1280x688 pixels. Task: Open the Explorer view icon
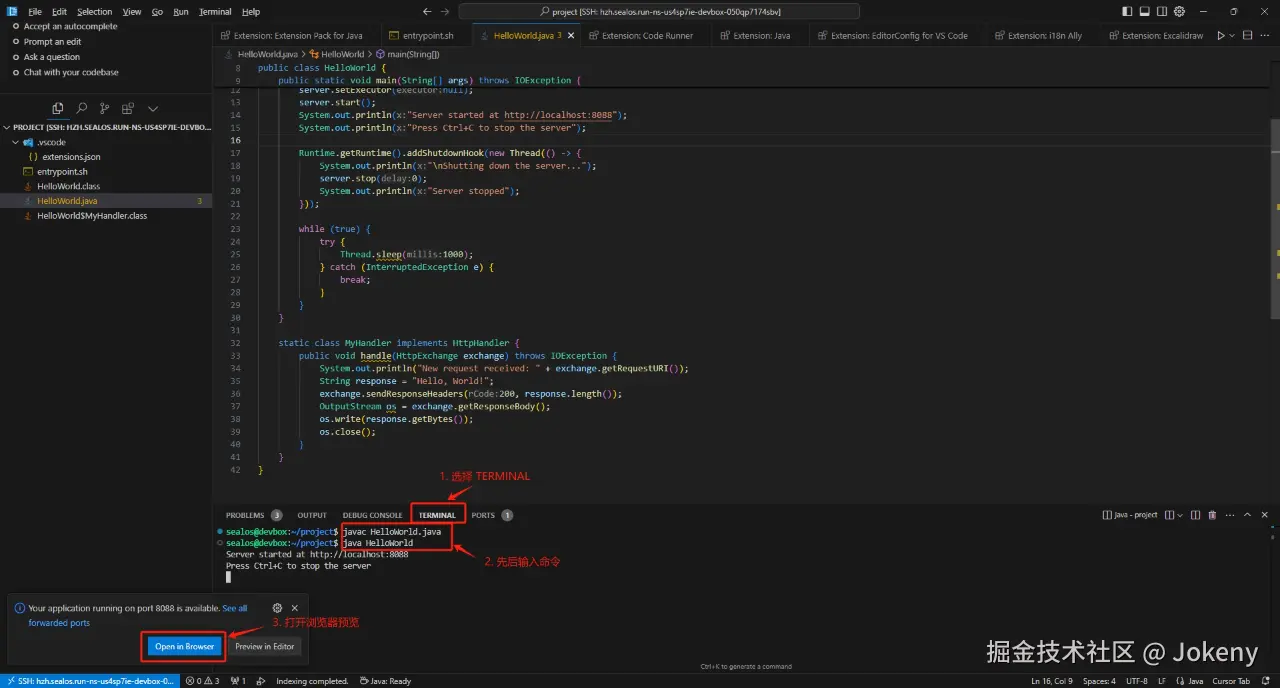tap(58, 108)
